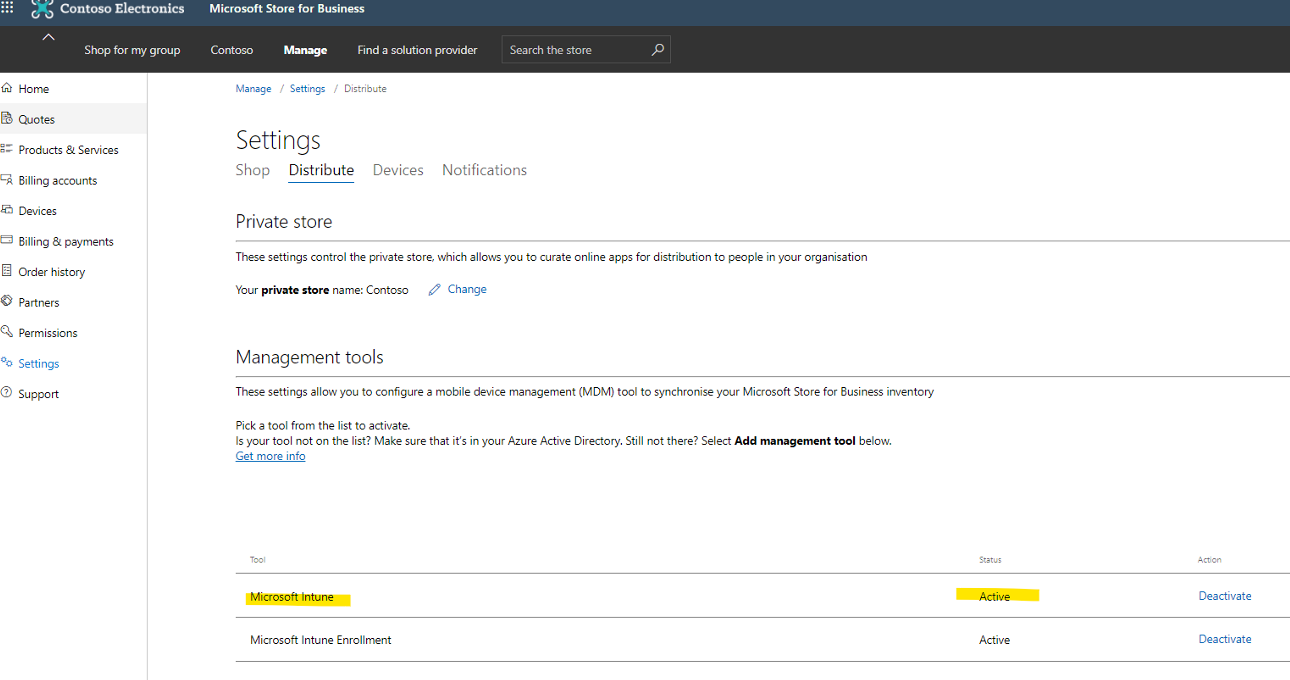Deactivate Microsoft Intune
The height and width of the screenshot is (680, 1290).
click(x=1225, y=596)
